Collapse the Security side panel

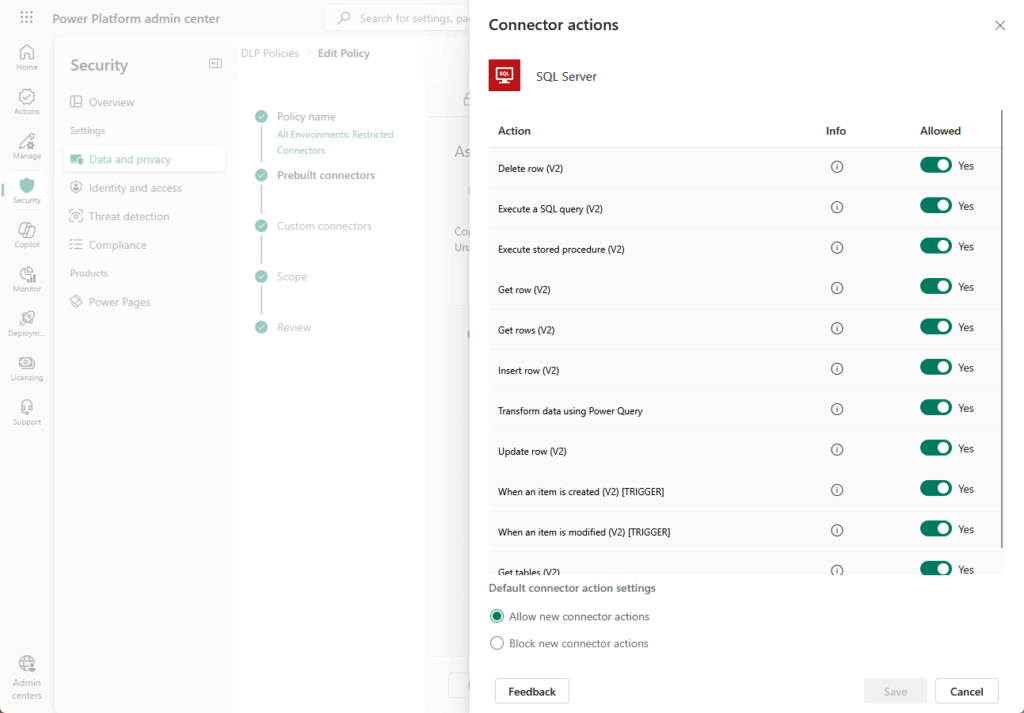coord(215,63)
